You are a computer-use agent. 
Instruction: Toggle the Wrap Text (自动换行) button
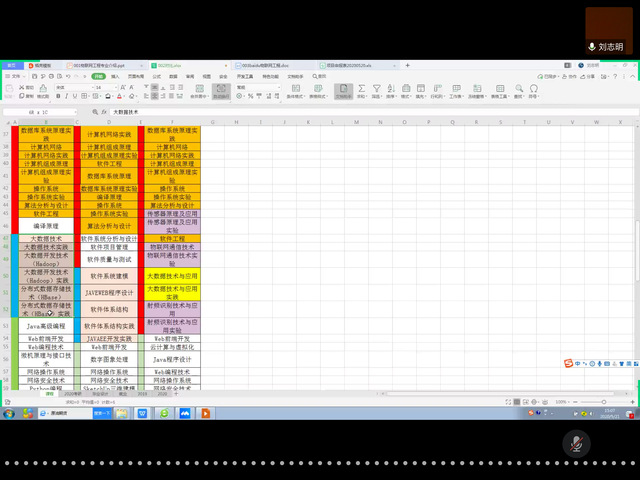221,89
